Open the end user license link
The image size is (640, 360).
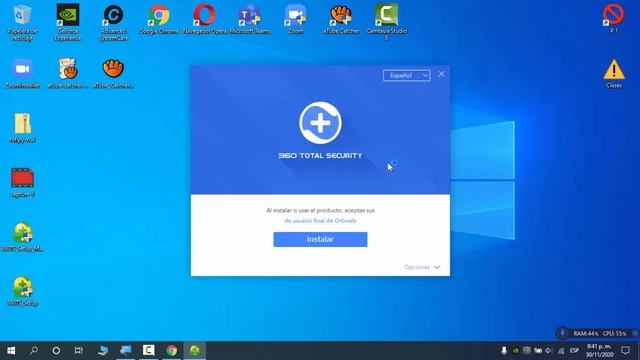pyautogui.click(x=320, y=220)
